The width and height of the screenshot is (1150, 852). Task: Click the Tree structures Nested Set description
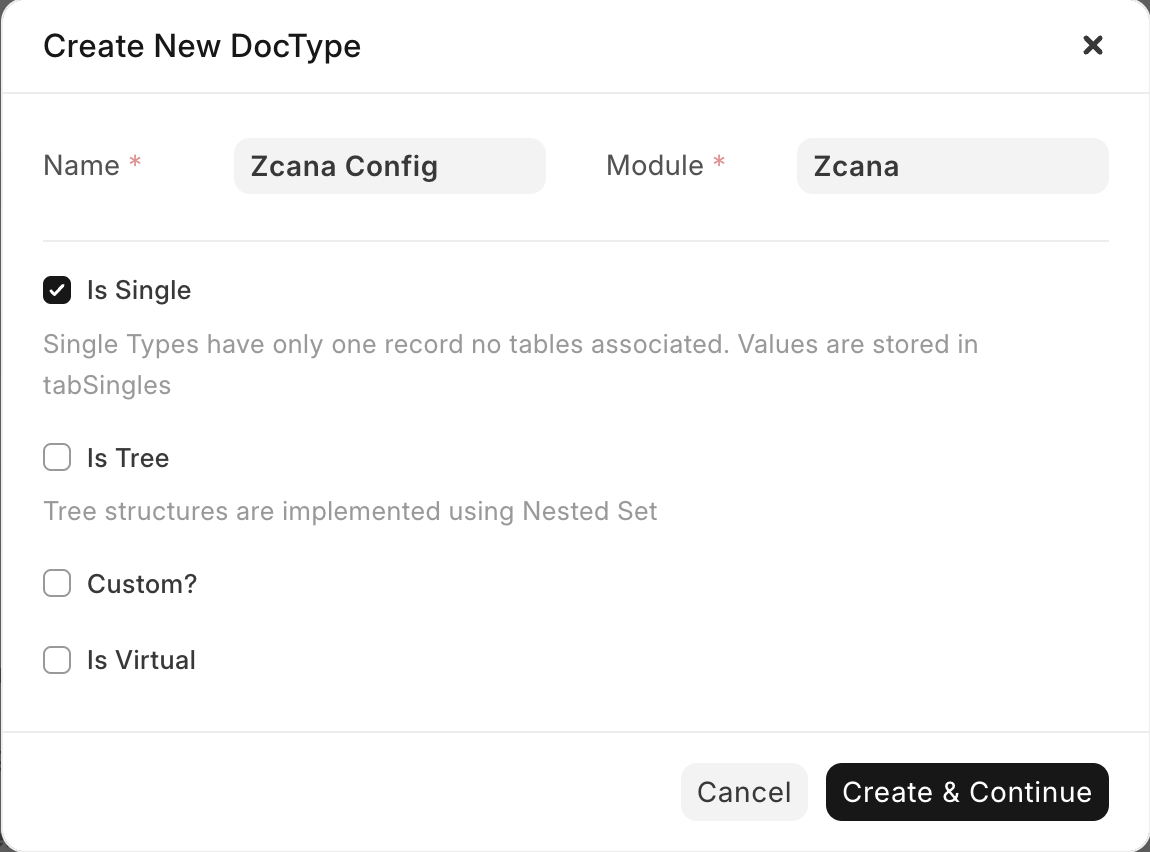coord(350,512)
